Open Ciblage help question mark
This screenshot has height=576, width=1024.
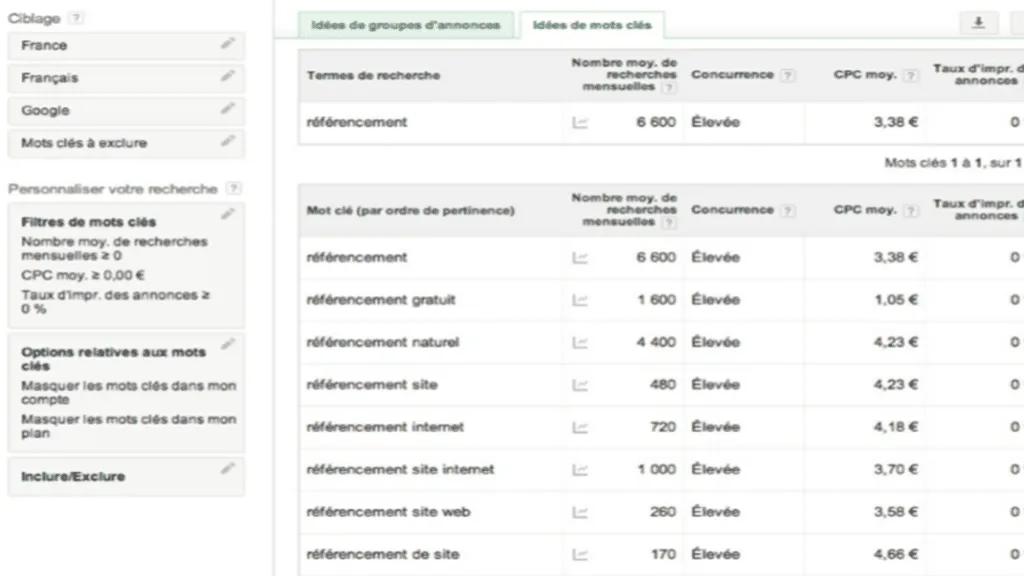[x=76, y=18]
